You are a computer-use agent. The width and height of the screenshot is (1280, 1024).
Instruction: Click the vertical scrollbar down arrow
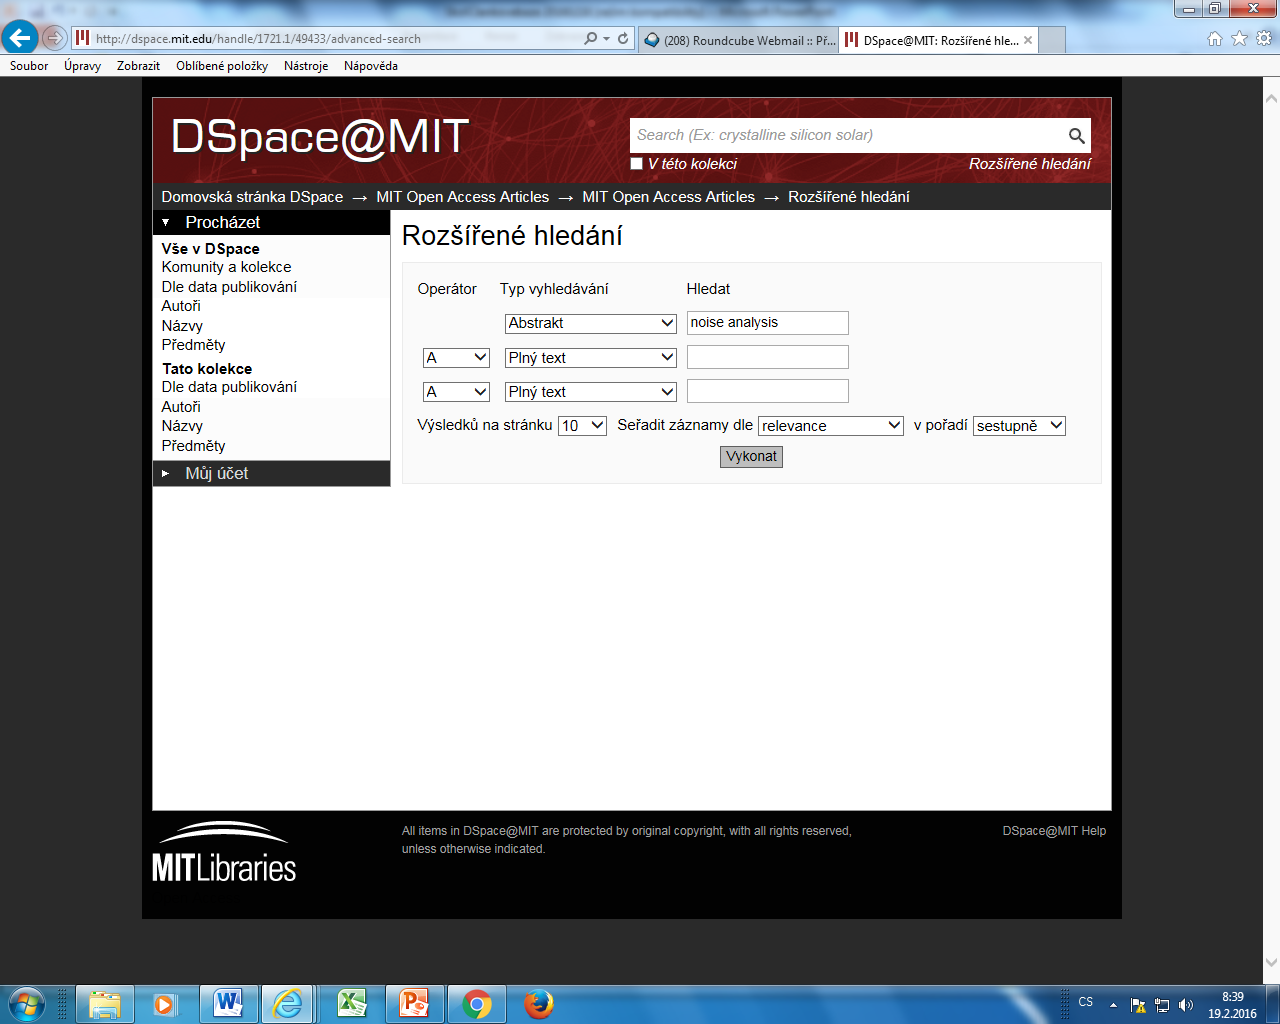click(x=1271, y=963)
